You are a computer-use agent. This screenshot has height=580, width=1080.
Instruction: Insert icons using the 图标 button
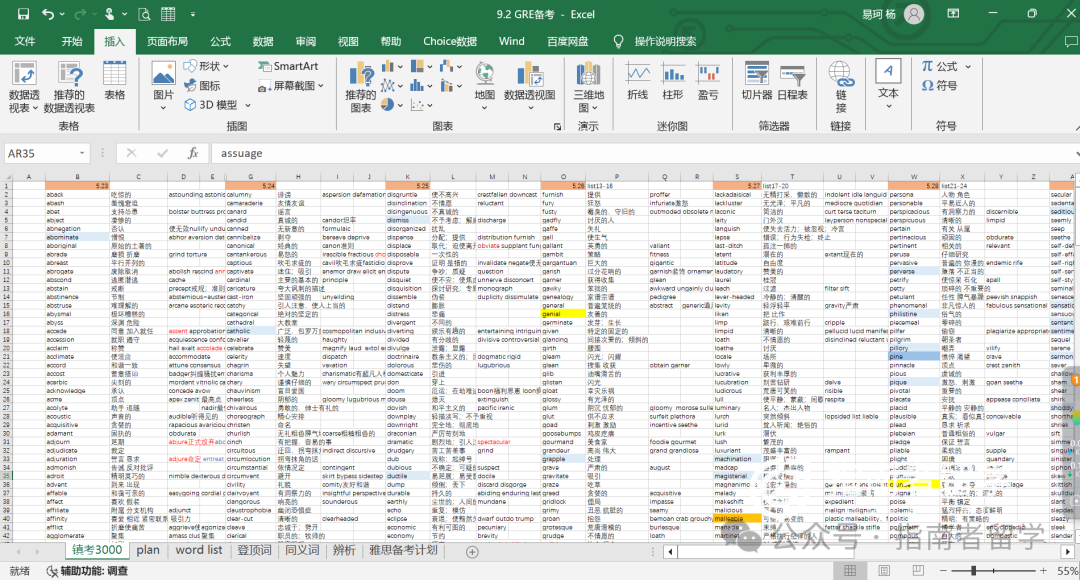tap(202, 85)
